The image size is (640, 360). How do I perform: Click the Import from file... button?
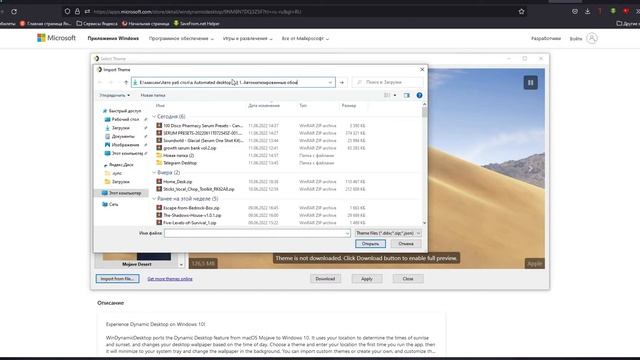pyautogui.click(x=118, y=279)
